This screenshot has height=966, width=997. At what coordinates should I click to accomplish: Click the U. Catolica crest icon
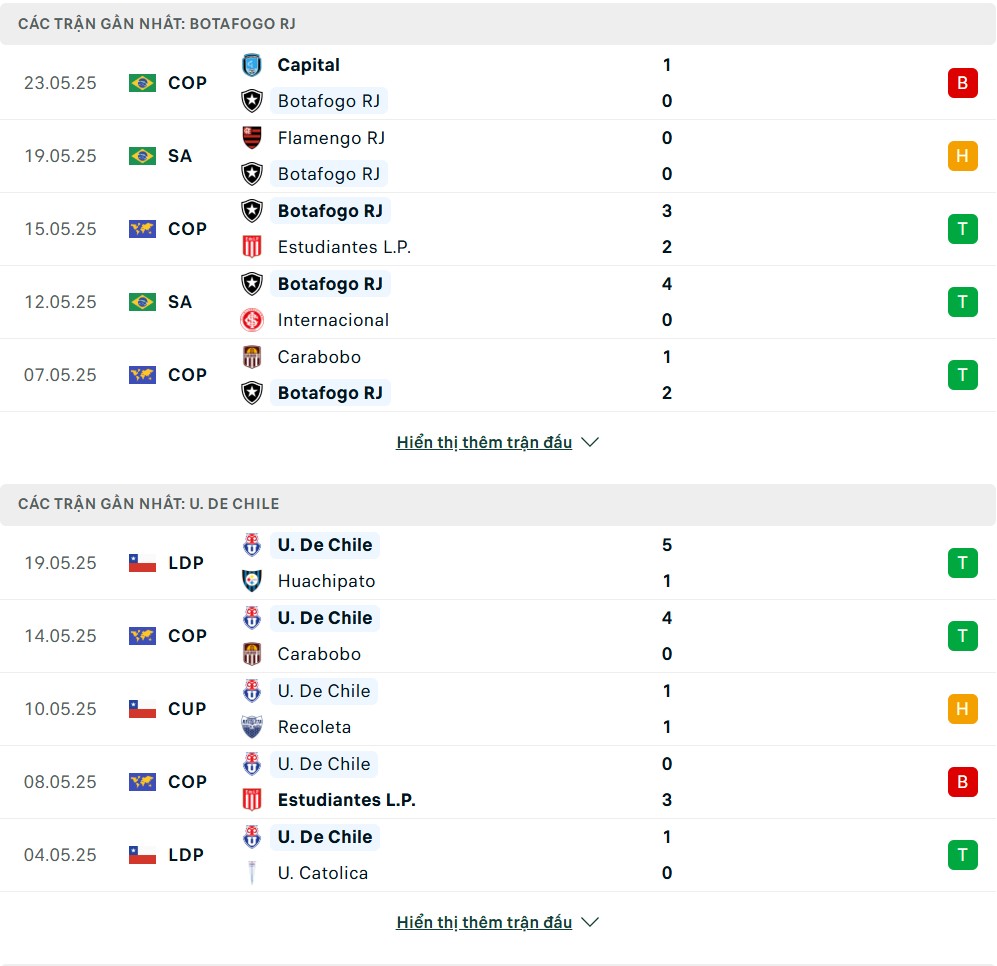[252, 873]
